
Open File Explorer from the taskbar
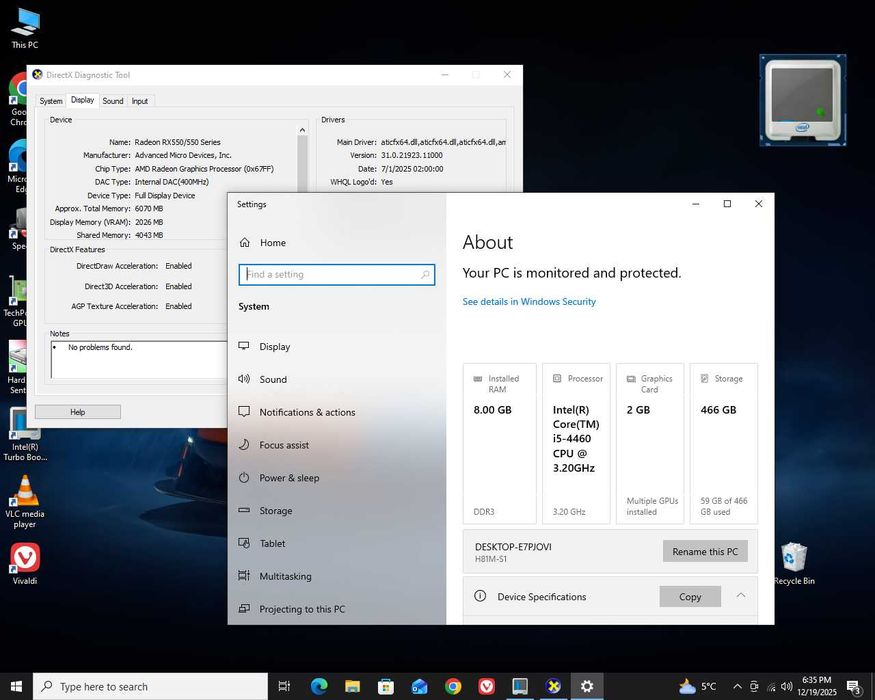(x=352, y=686)
